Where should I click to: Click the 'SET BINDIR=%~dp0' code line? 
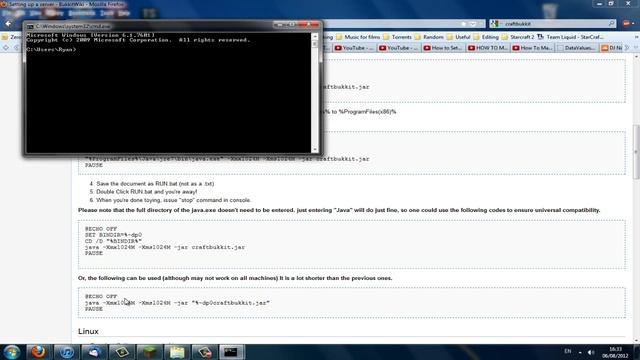pyautogui.click(x=113, y=235)
